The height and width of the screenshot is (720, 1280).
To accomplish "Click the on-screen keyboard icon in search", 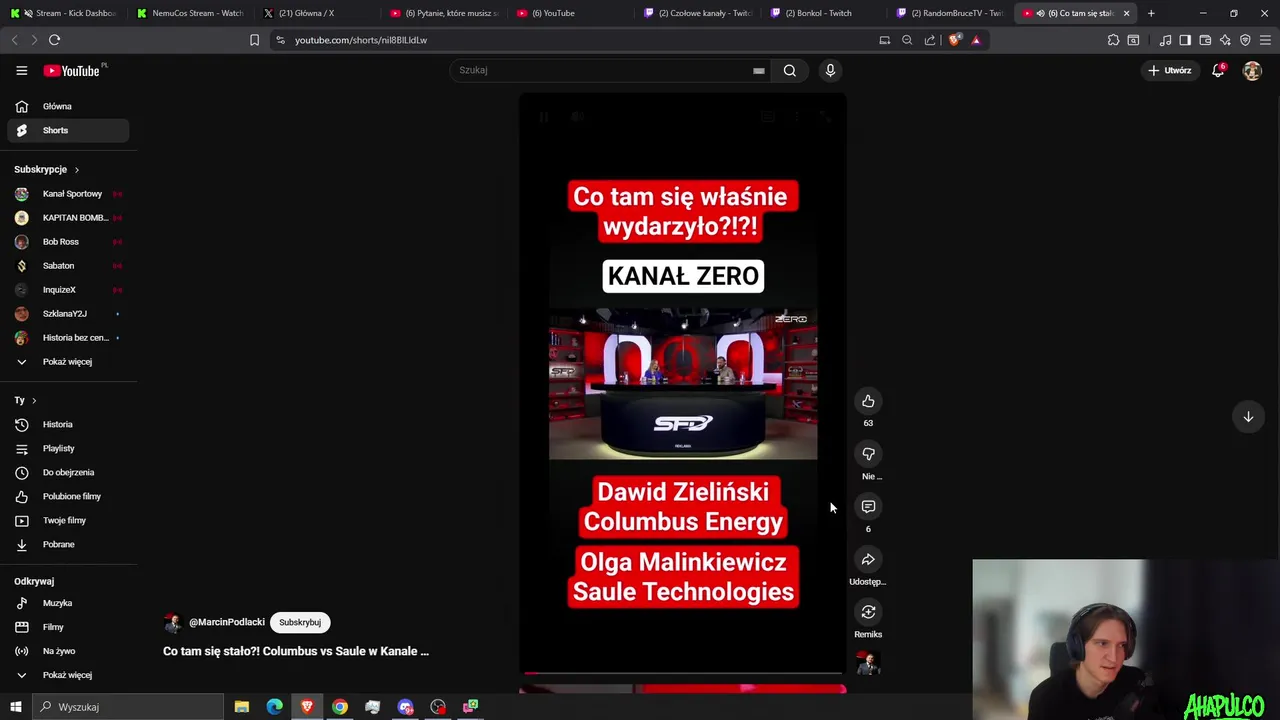I will pos(759,70).
